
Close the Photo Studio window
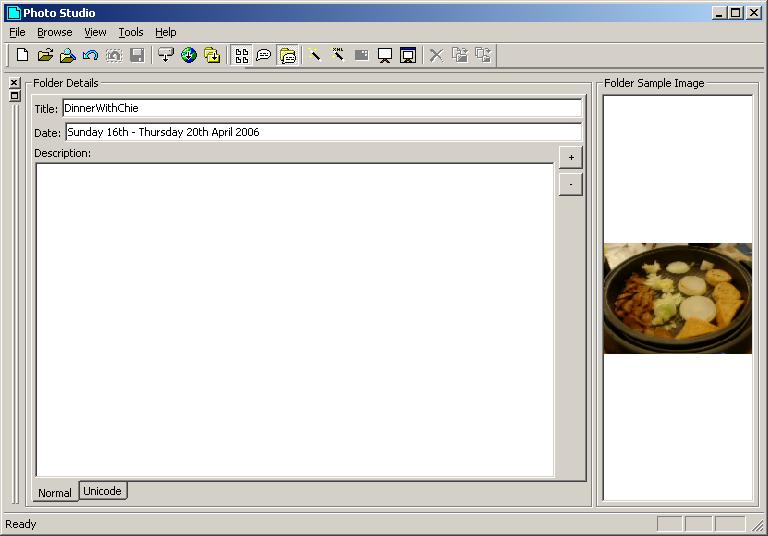point(754,13)
